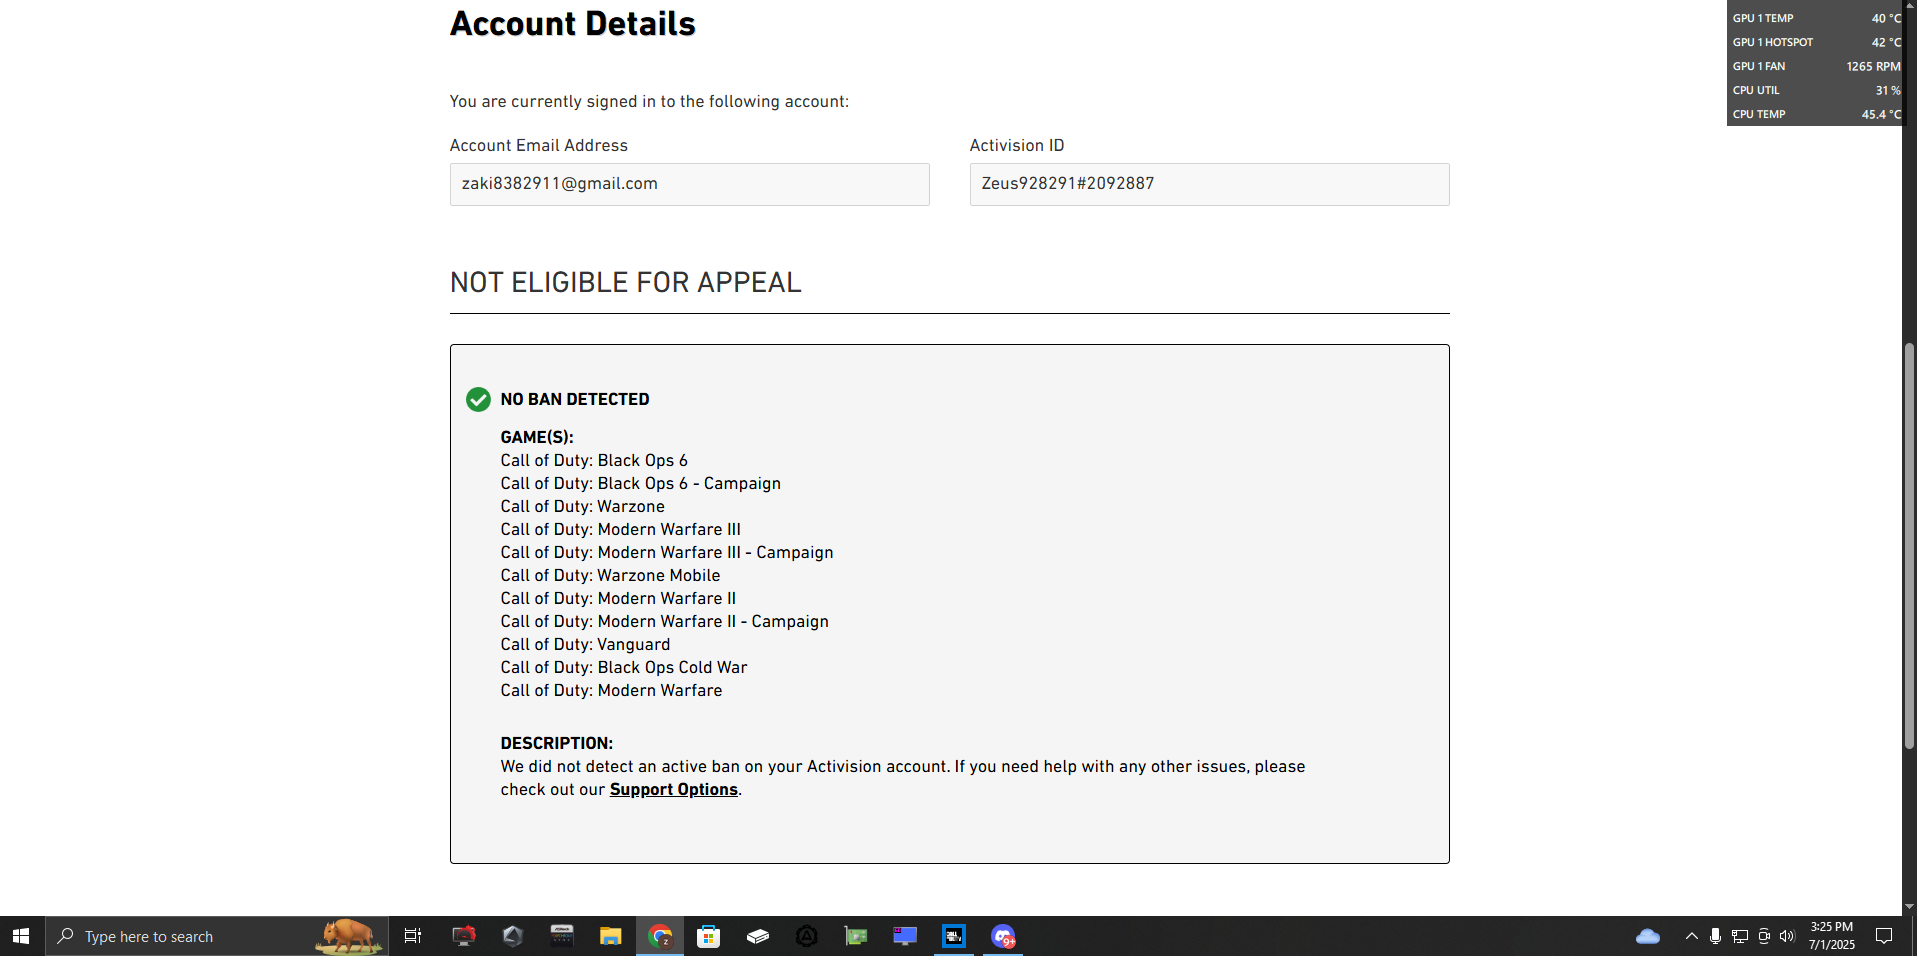Viewport: 1917px width, 956px height.
Task: Click the NO BAN DETECTED text
Action: (575, 399)
